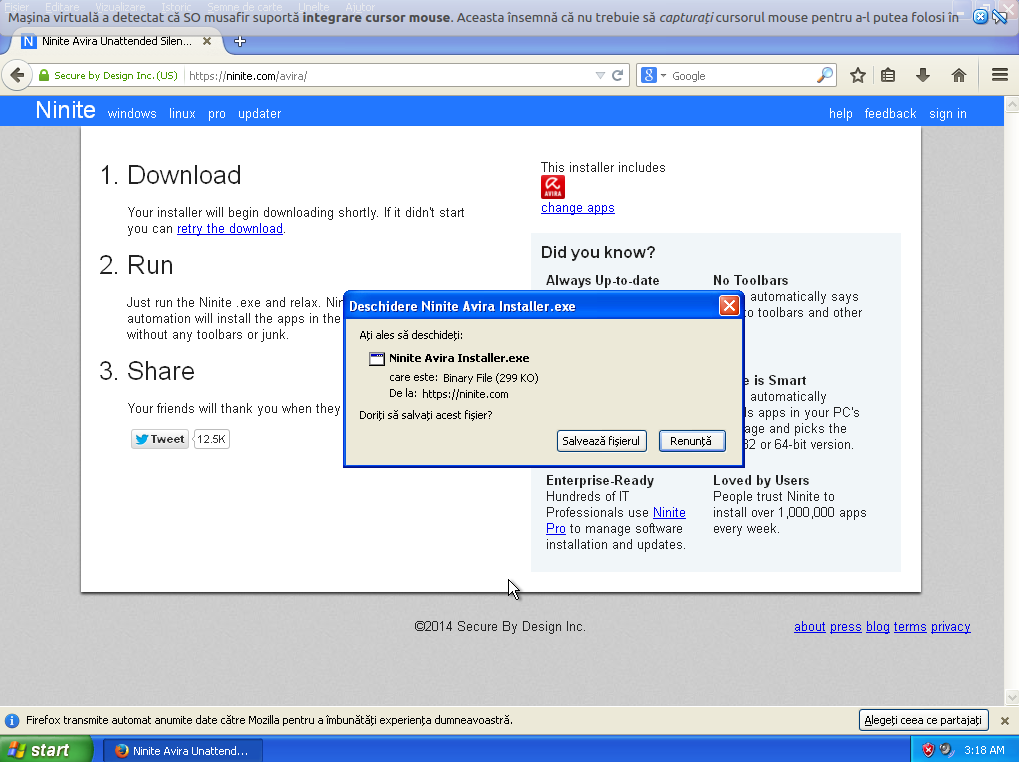The width and height of the screenshot is (1019, 762).
Task: Close the Deschidere Ninite Avira Installer dialog
Action: click(x=729, y=305)
